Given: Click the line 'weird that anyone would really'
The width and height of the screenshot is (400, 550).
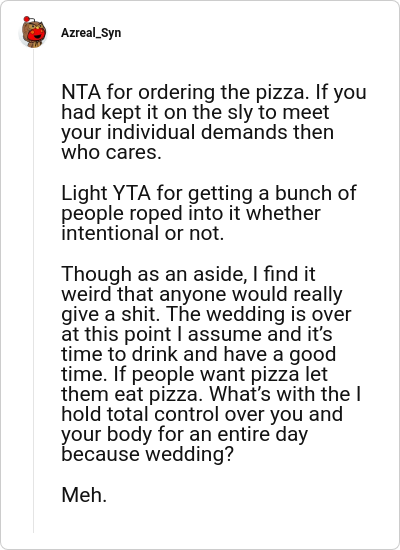Looking at the screenshot, I should pyautogui.click(x=202, y=294).
